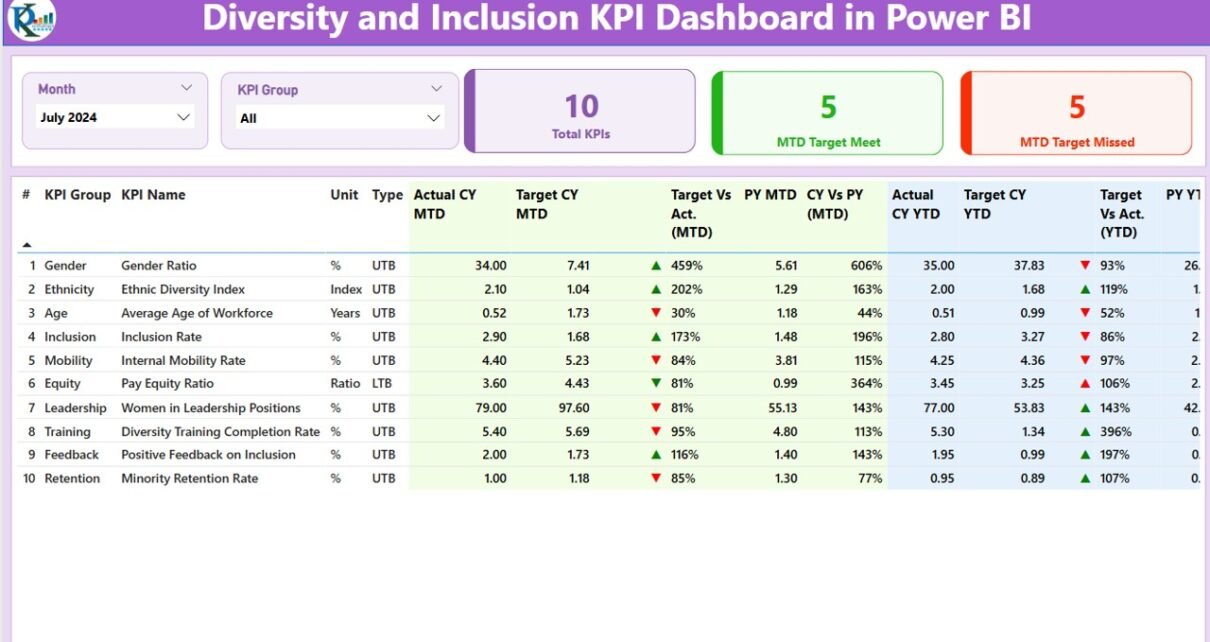This screenshot has height=642, width=1210.
Task: Select Internal Mobility Rate cell
Action: tap(183, 360)
